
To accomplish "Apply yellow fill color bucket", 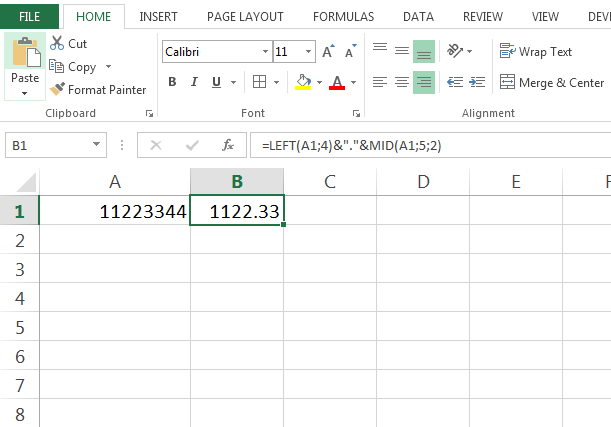I will click(303, 82).
